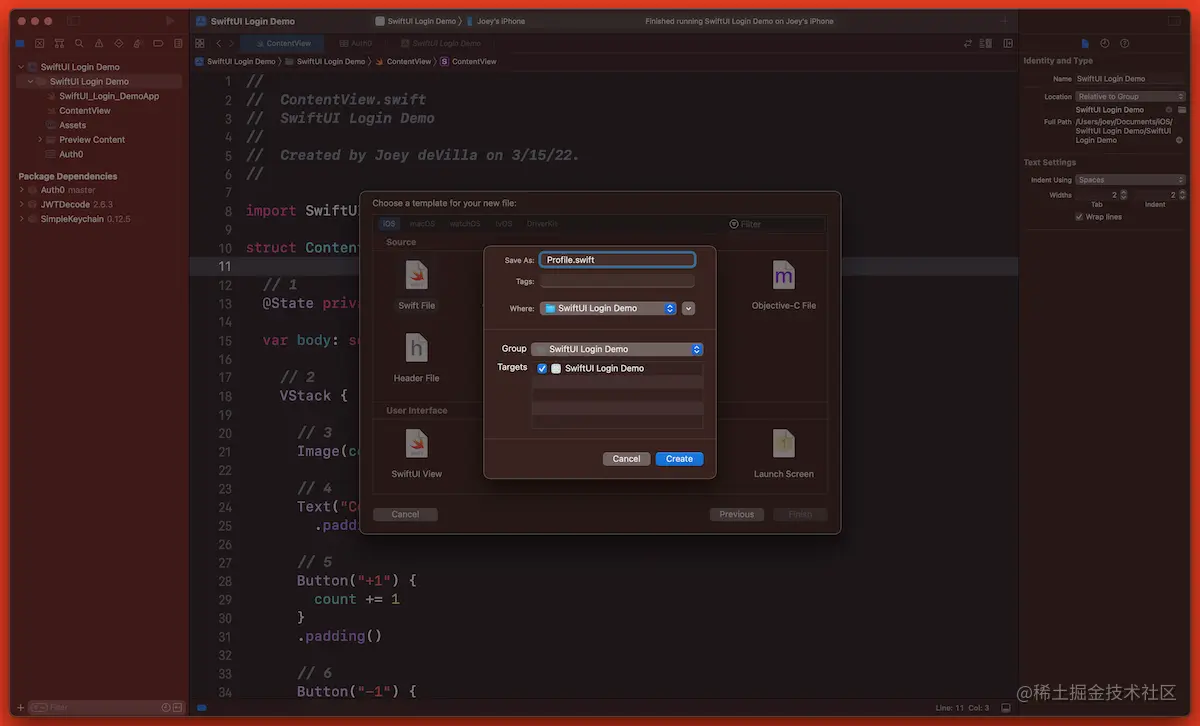
Task: Toggle the Wrap lines checkbox
Action: pos(1079,216)
